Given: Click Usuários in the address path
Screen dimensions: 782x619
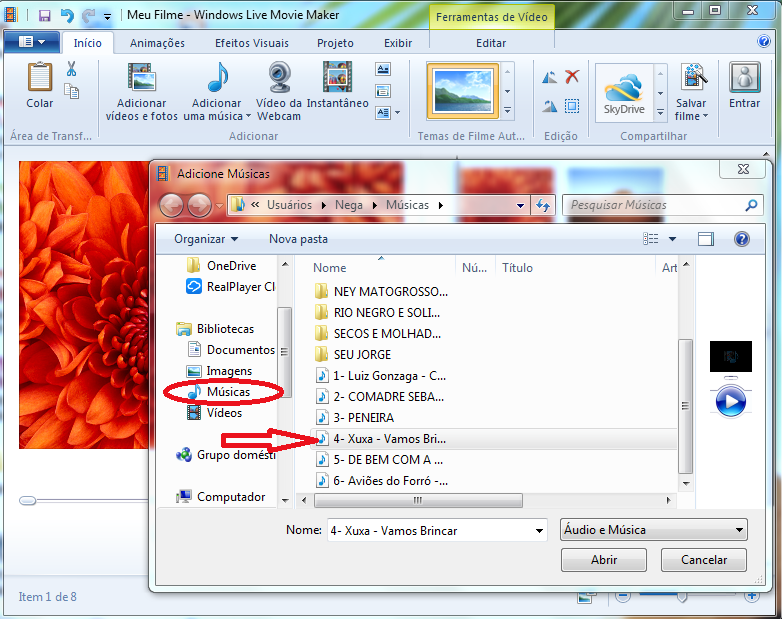Looking at the screenshot, I should [x=289, y=205].
